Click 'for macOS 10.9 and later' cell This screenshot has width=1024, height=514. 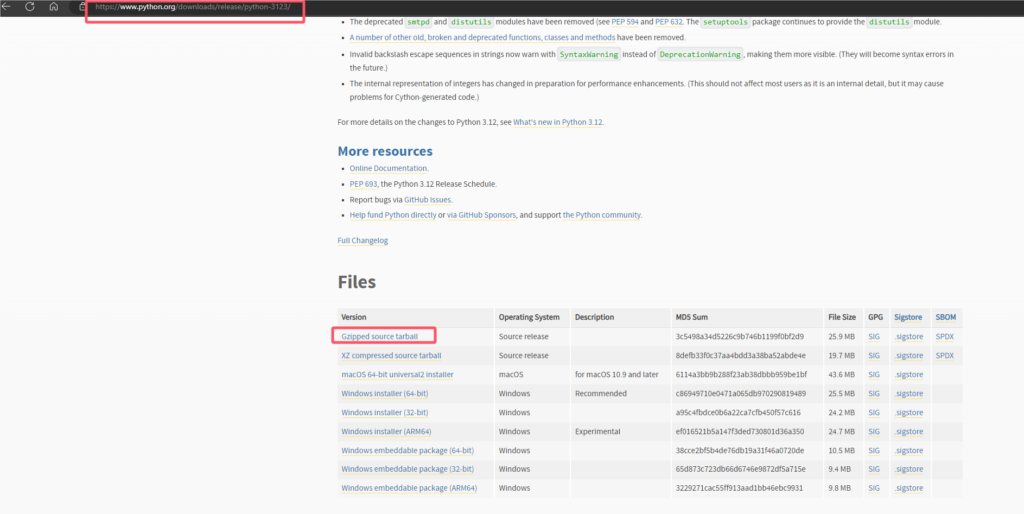tap(616, 374)
